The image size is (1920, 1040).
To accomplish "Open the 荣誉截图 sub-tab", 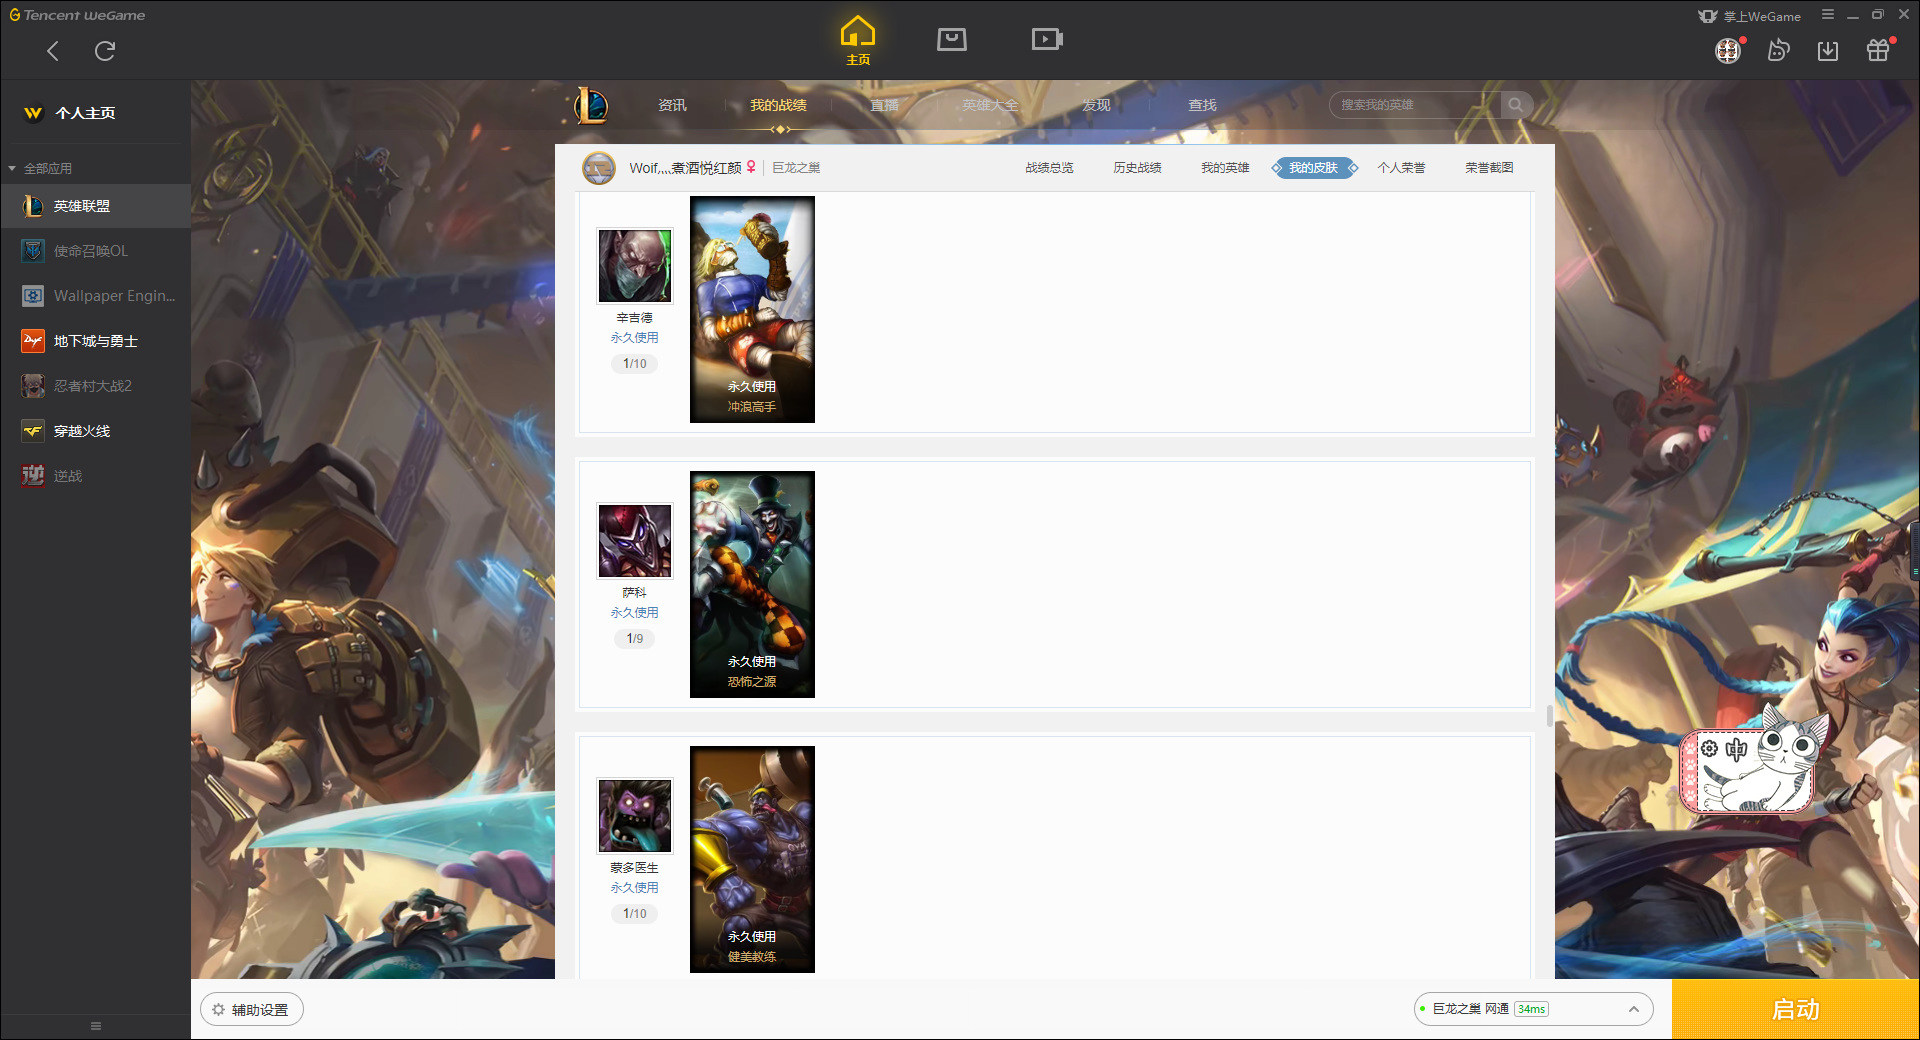I will click(1489, 168).
